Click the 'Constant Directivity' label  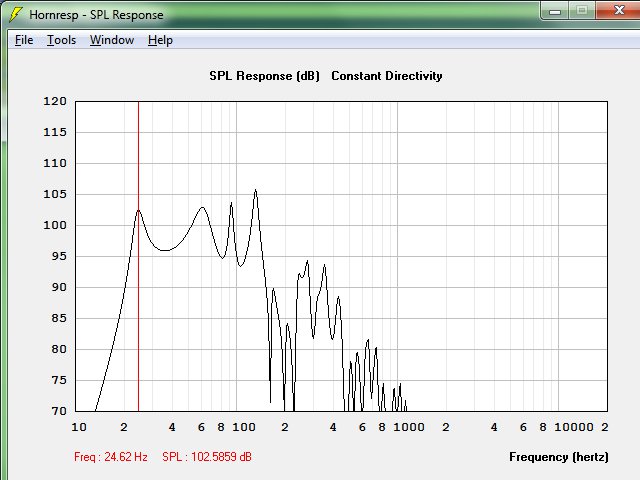pos(387,76)
